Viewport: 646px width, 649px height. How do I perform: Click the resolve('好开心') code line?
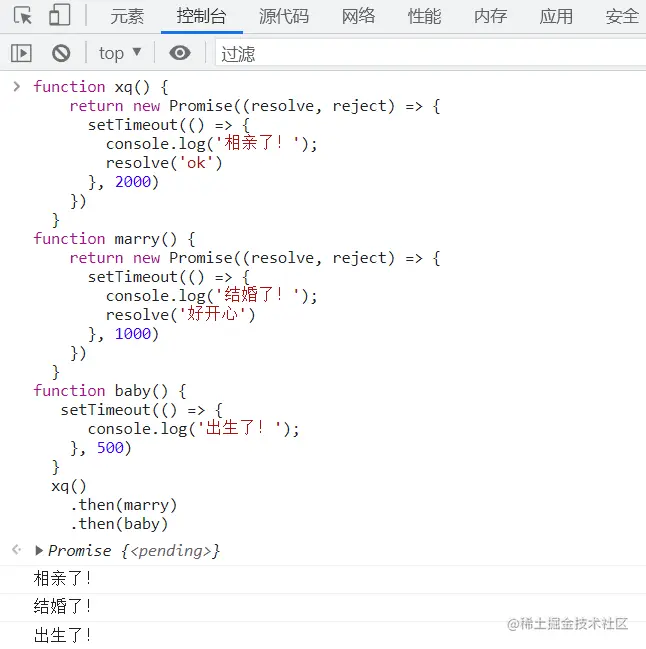click(x=181, y=315)
